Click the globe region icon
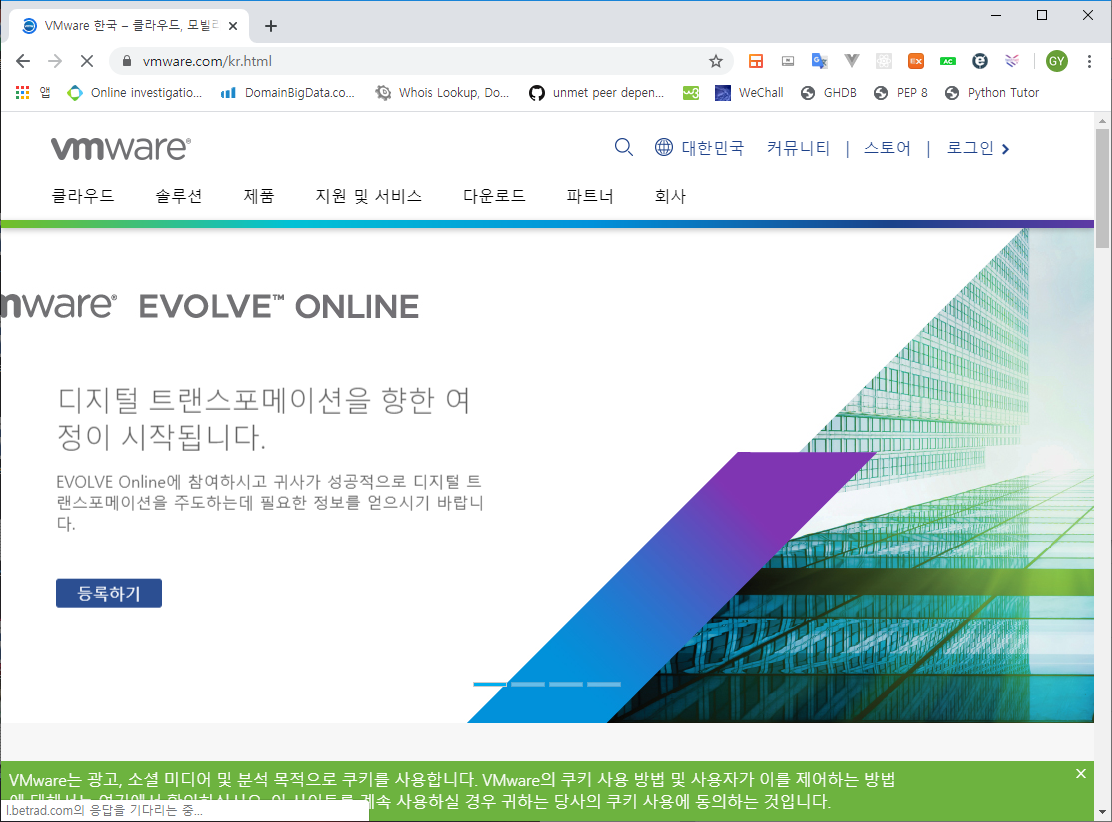 (x=664, y=147)
